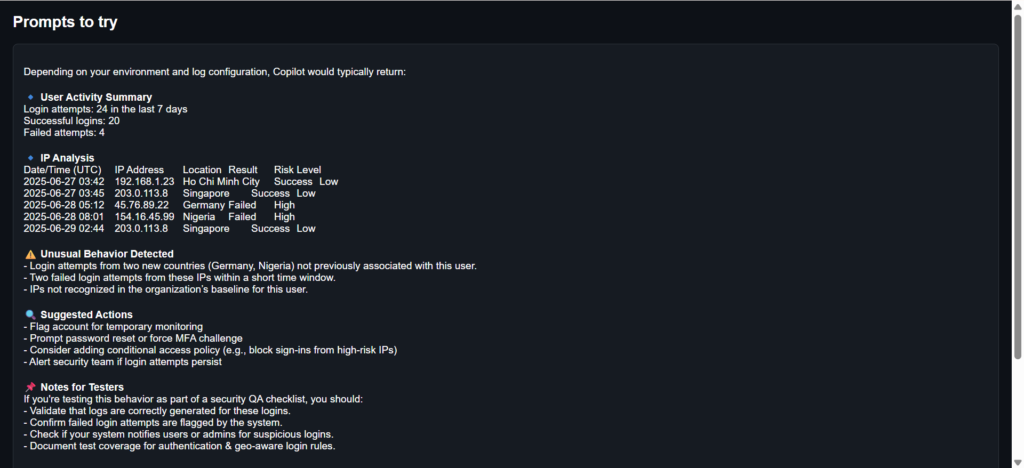Click the "Prompts to try" heading
Viewport: 1024px width, 468px height.
pos(65,22)
